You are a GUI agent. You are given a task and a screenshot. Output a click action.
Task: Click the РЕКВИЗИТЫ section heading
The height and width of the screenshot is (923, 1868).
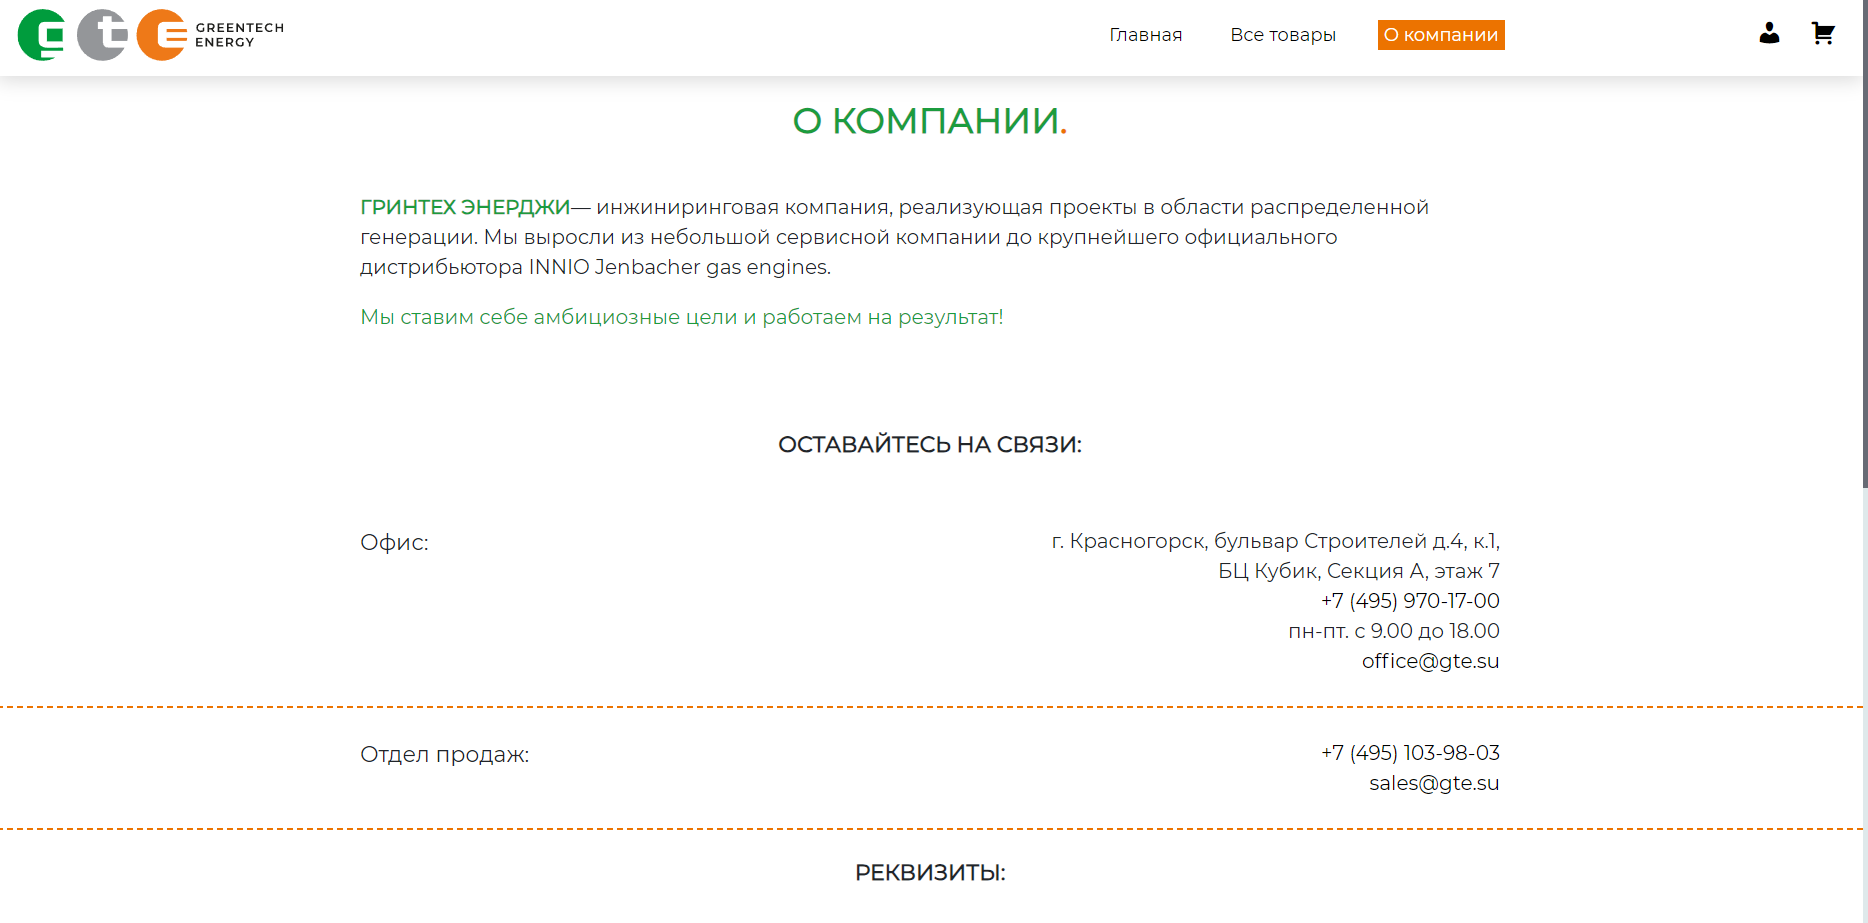click(x=929, y=872)
